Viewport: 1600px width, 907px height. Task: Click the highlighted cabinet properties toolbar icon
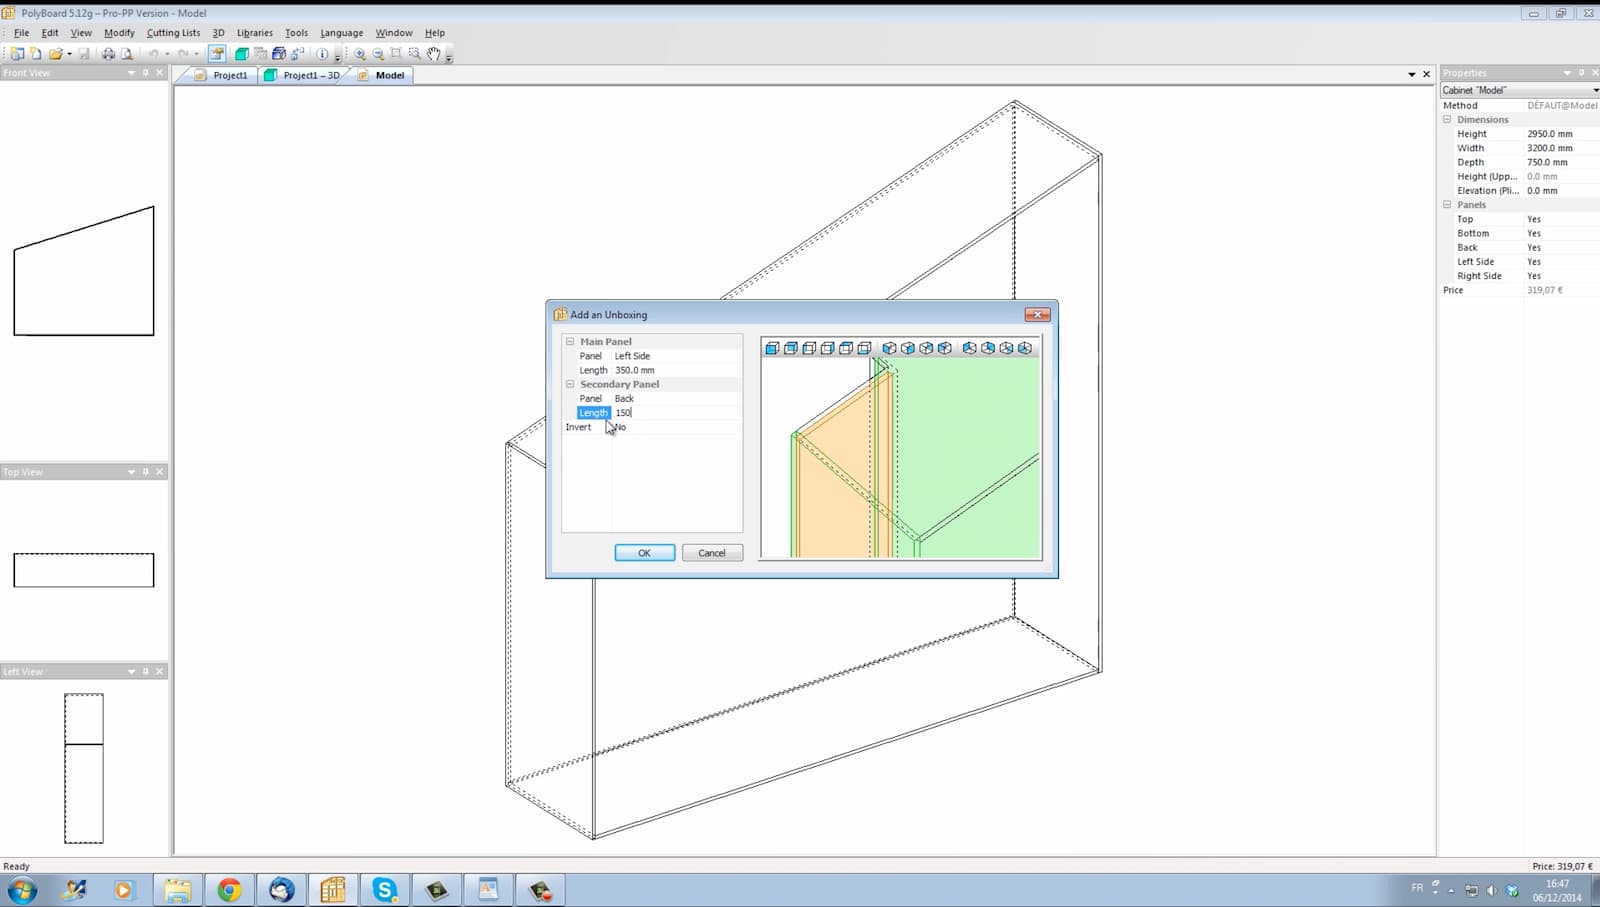pyautogui.click(x=217, y=54)
